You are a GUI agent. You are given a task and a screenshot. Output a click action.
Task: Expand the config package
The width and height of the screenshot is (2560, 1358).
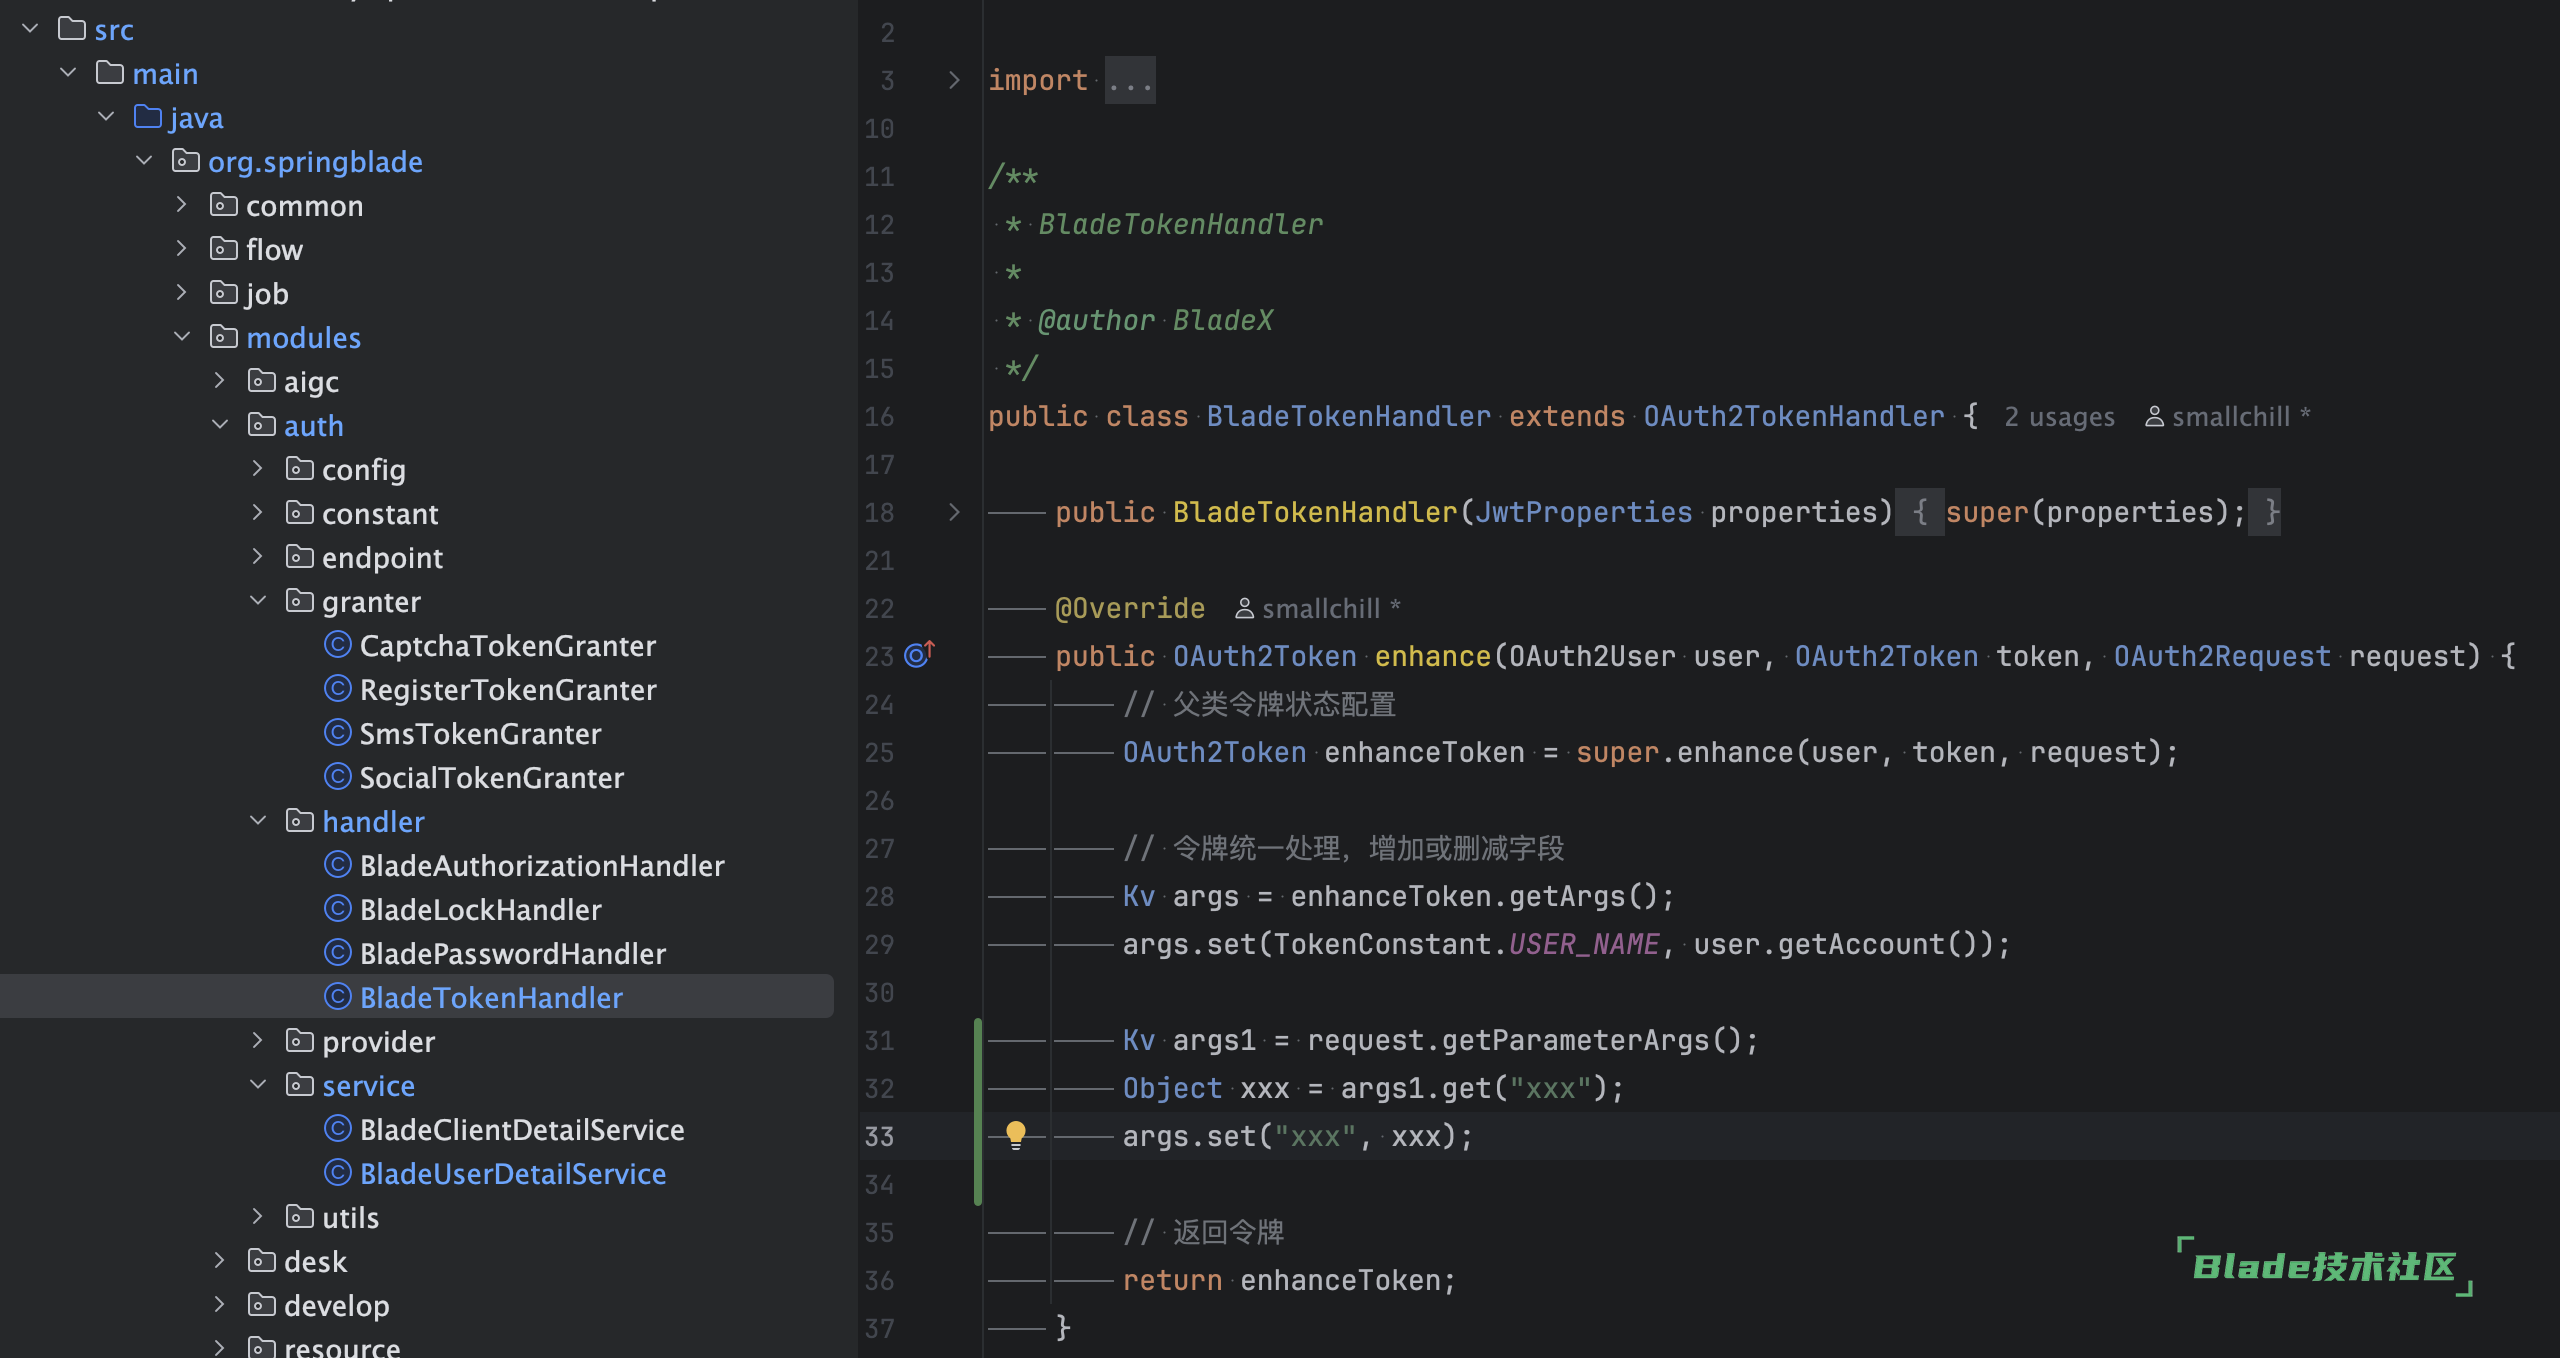[x=258, y=469]
